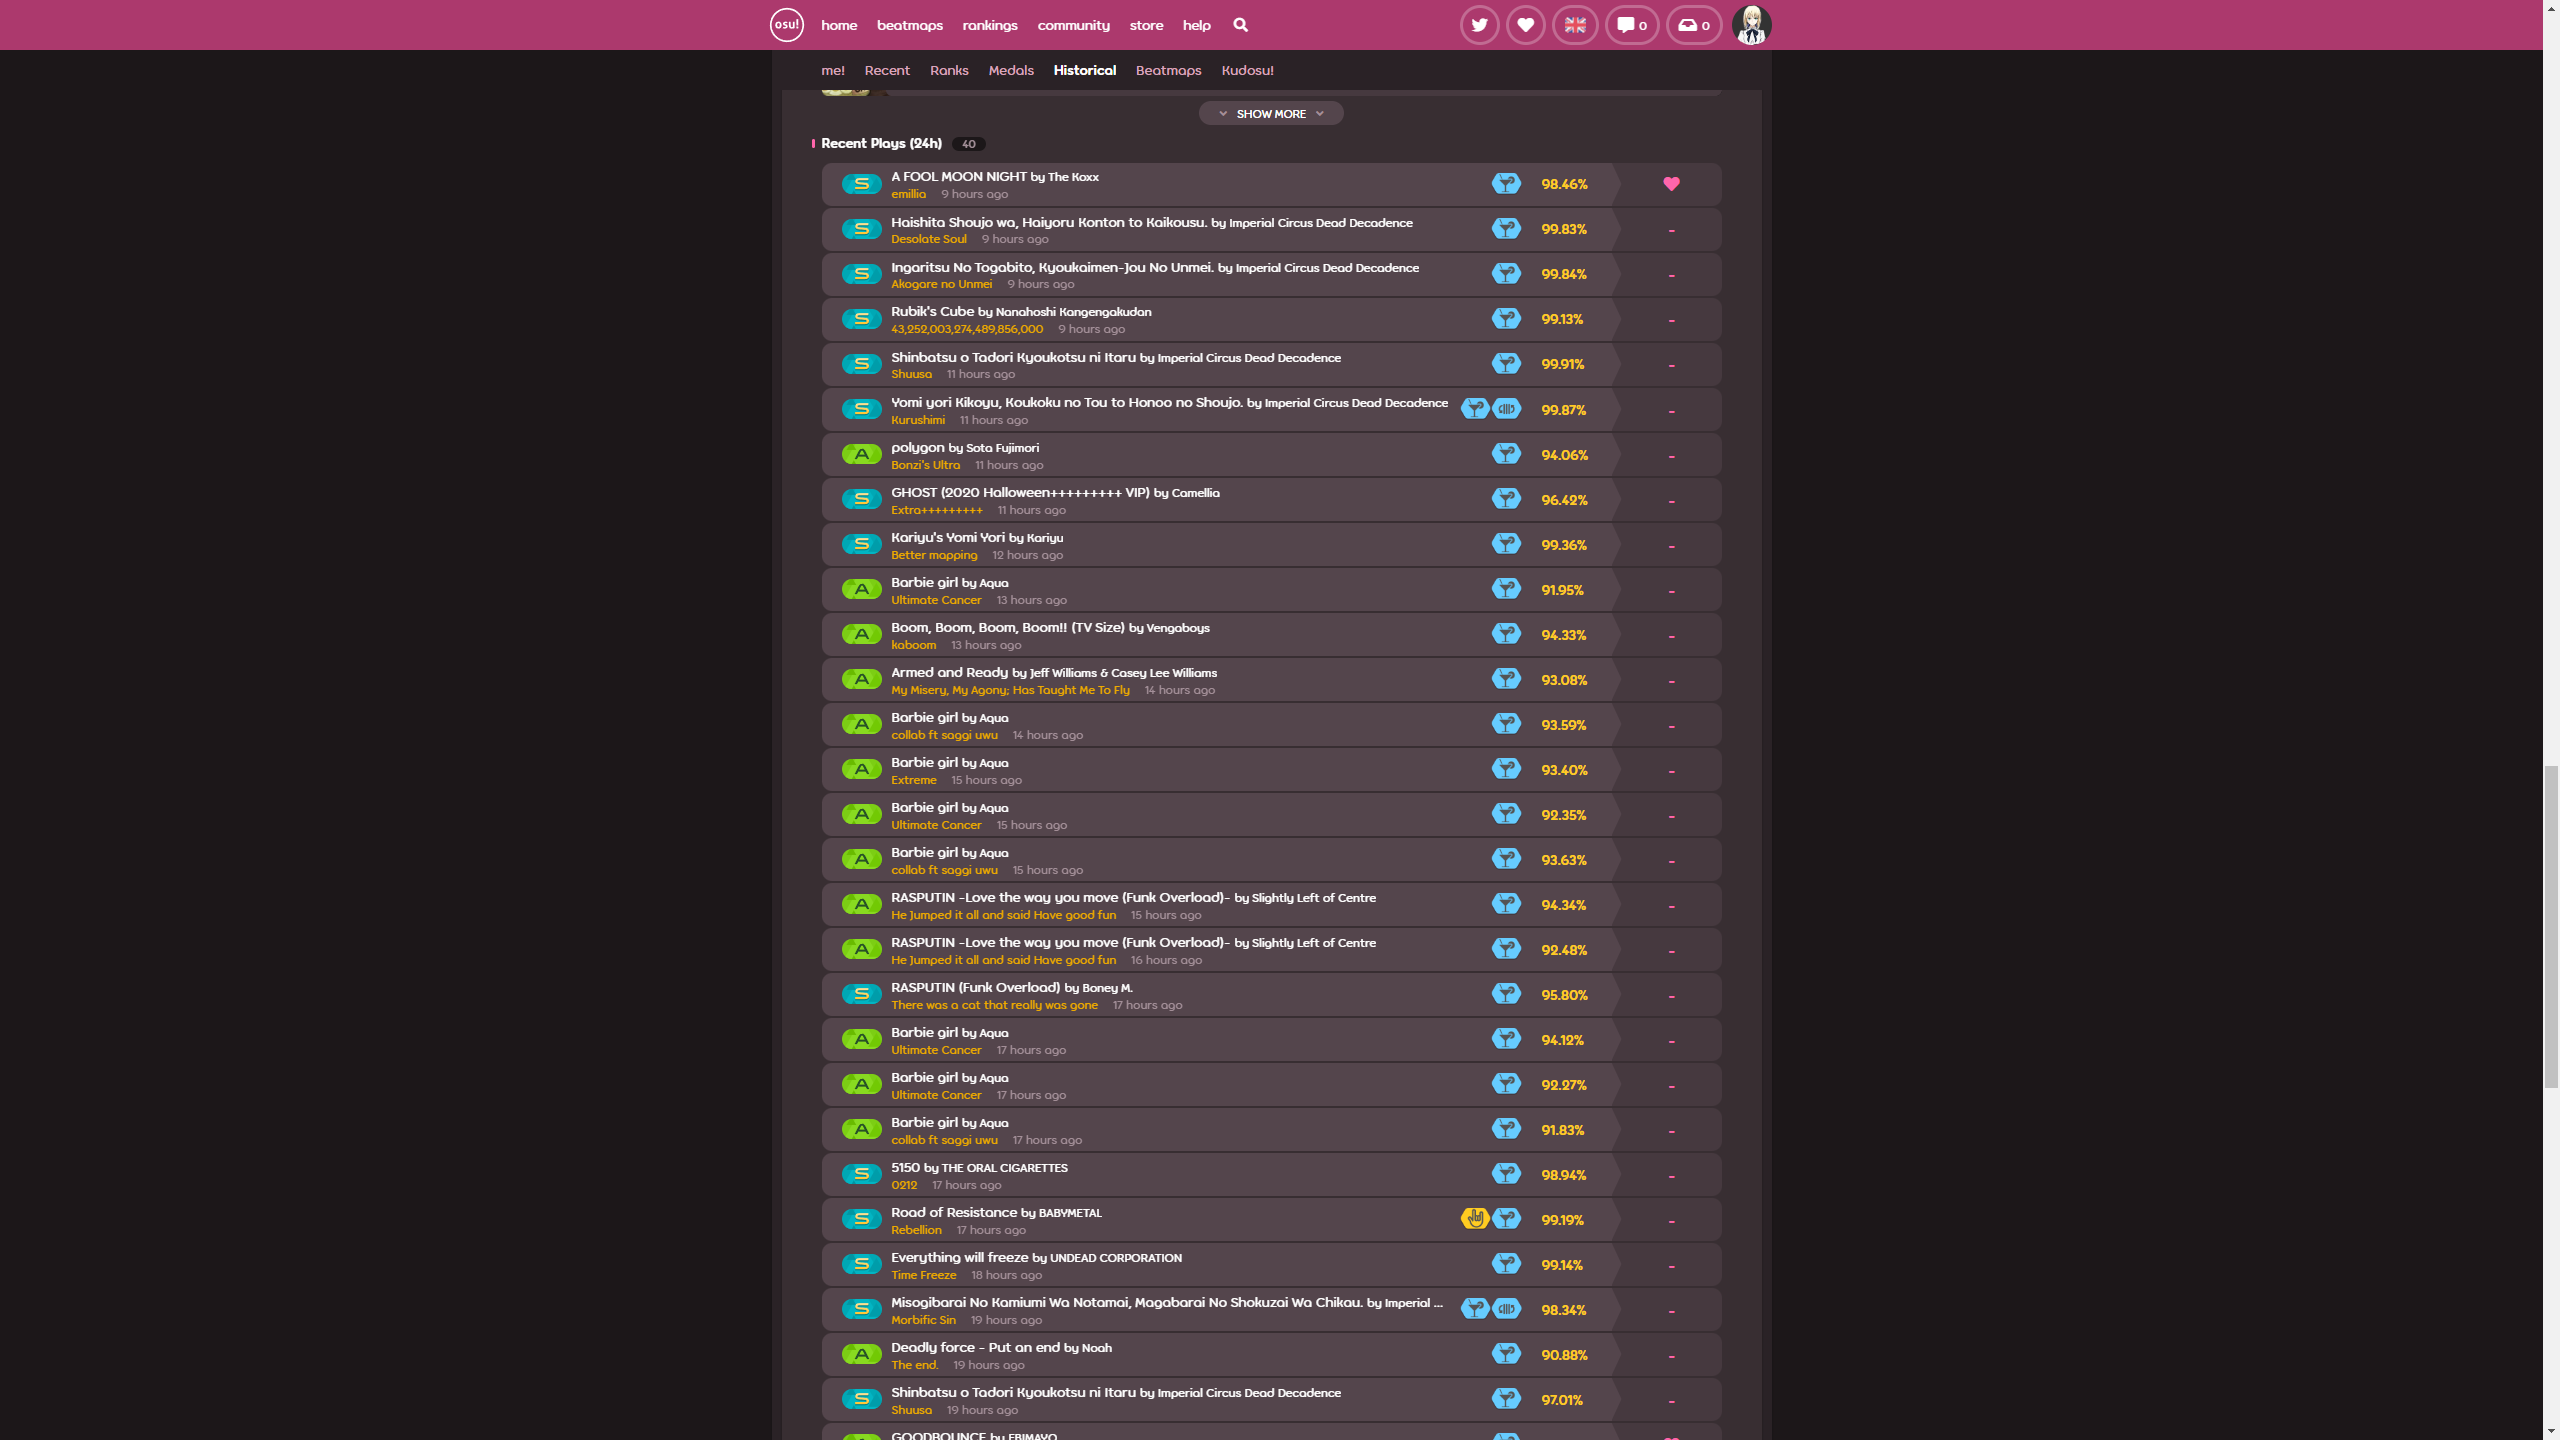Open the Desolate Soul difficulty link
The height and width of the screenshot is (1440, 2560).
[929, 239]
